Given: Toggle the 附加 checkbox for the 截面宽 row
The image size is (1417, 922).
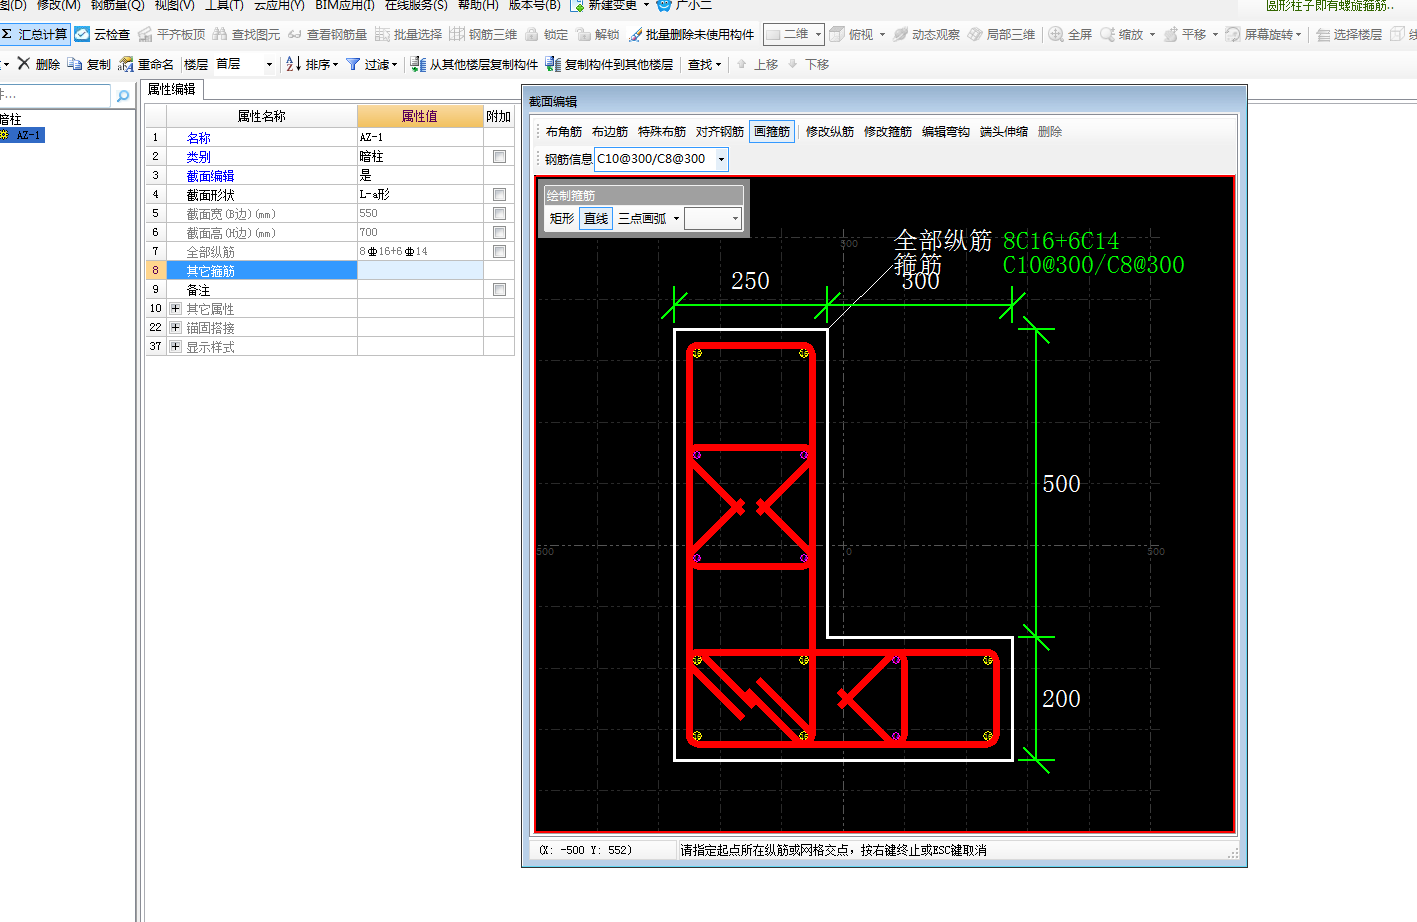Looking at the screenshot, I should [x=499, y=214].
